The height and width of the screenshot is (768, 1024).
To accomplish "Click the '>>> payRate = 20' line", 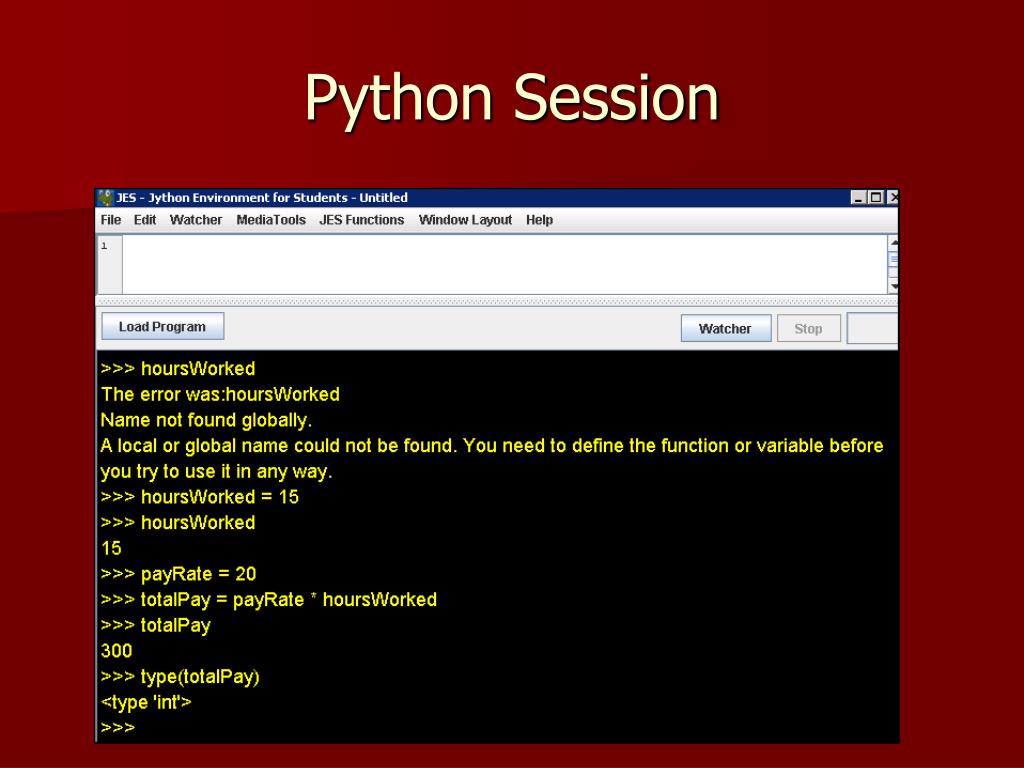I will [x=178, y=574].
